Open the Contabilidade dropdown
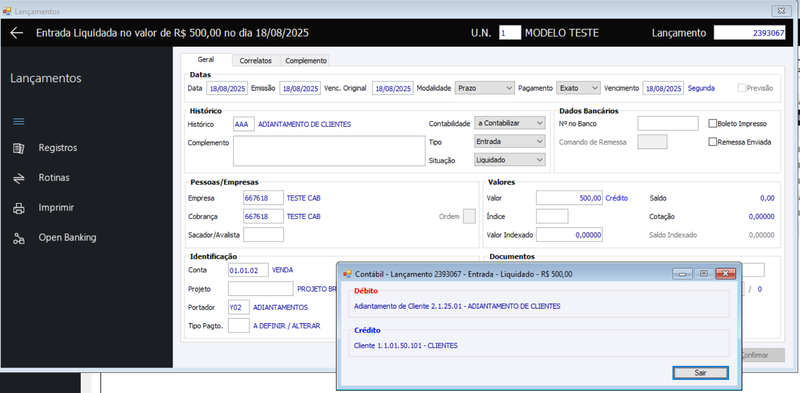This screenshot has width=800, height=393. [x=510, y=123]
